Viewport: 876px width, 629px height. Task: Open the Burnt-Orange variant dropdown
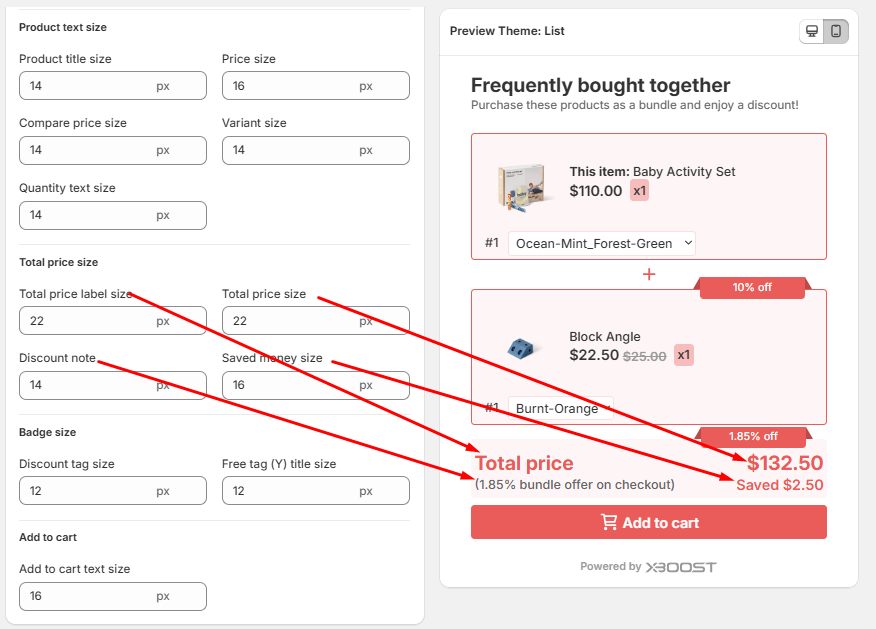[560, 408]
